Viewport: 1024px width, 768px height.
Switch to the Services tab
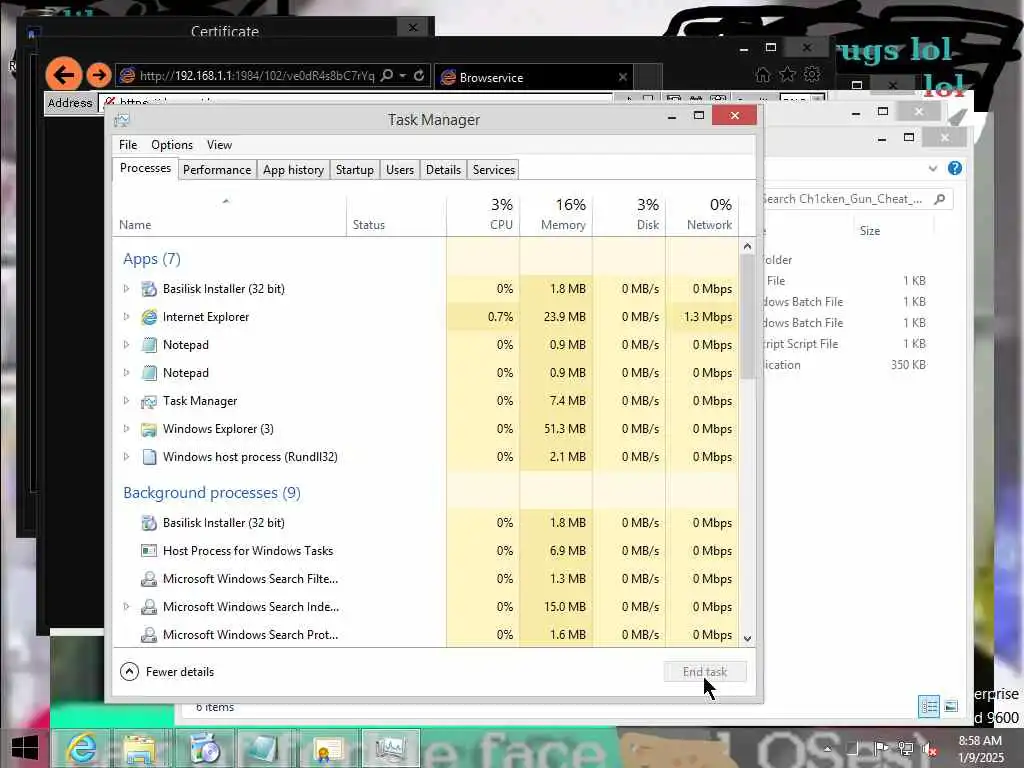point(494,170)
